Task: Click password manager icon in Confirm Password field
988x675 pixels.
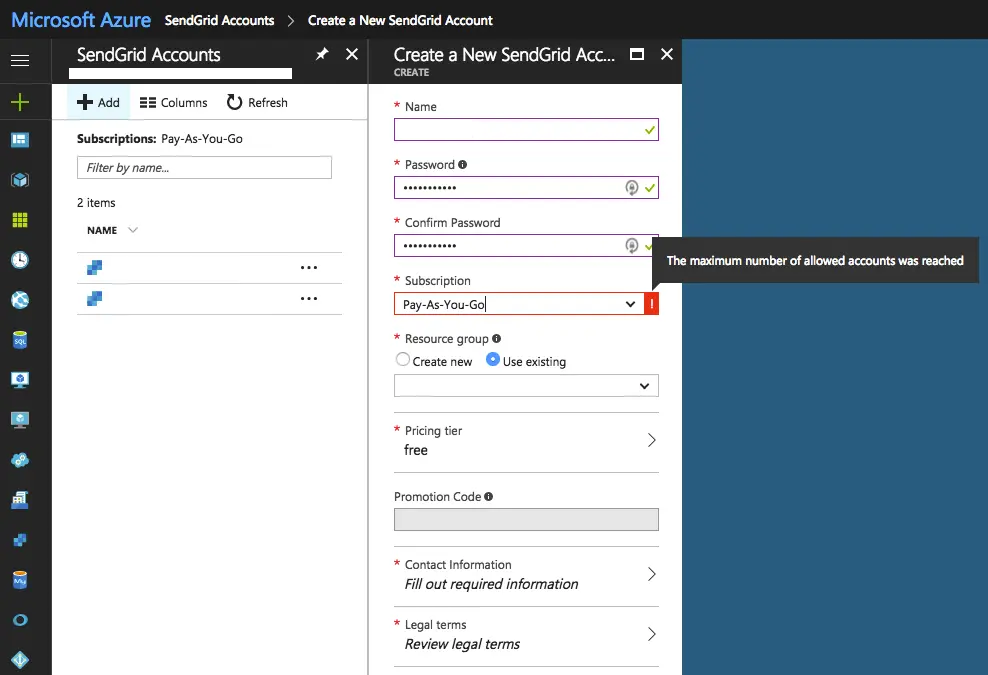Action: (x=631, y=246)
